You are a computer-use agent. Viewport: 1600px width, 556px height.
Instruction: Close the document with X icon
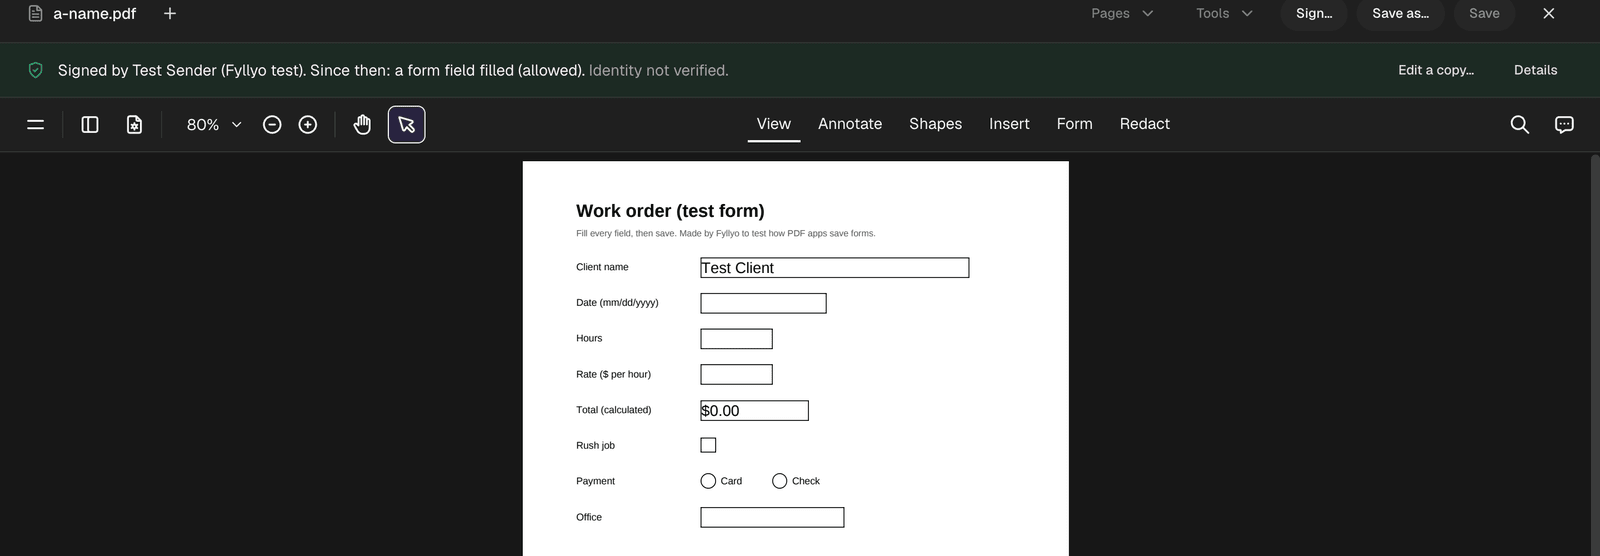click(1548, 14)
